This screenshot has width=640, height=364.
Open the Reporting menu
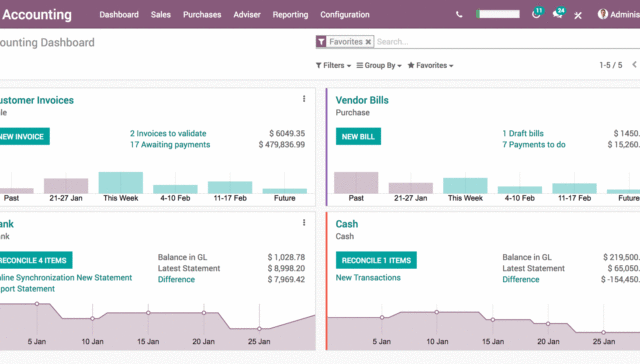click(x=291, y=15)
